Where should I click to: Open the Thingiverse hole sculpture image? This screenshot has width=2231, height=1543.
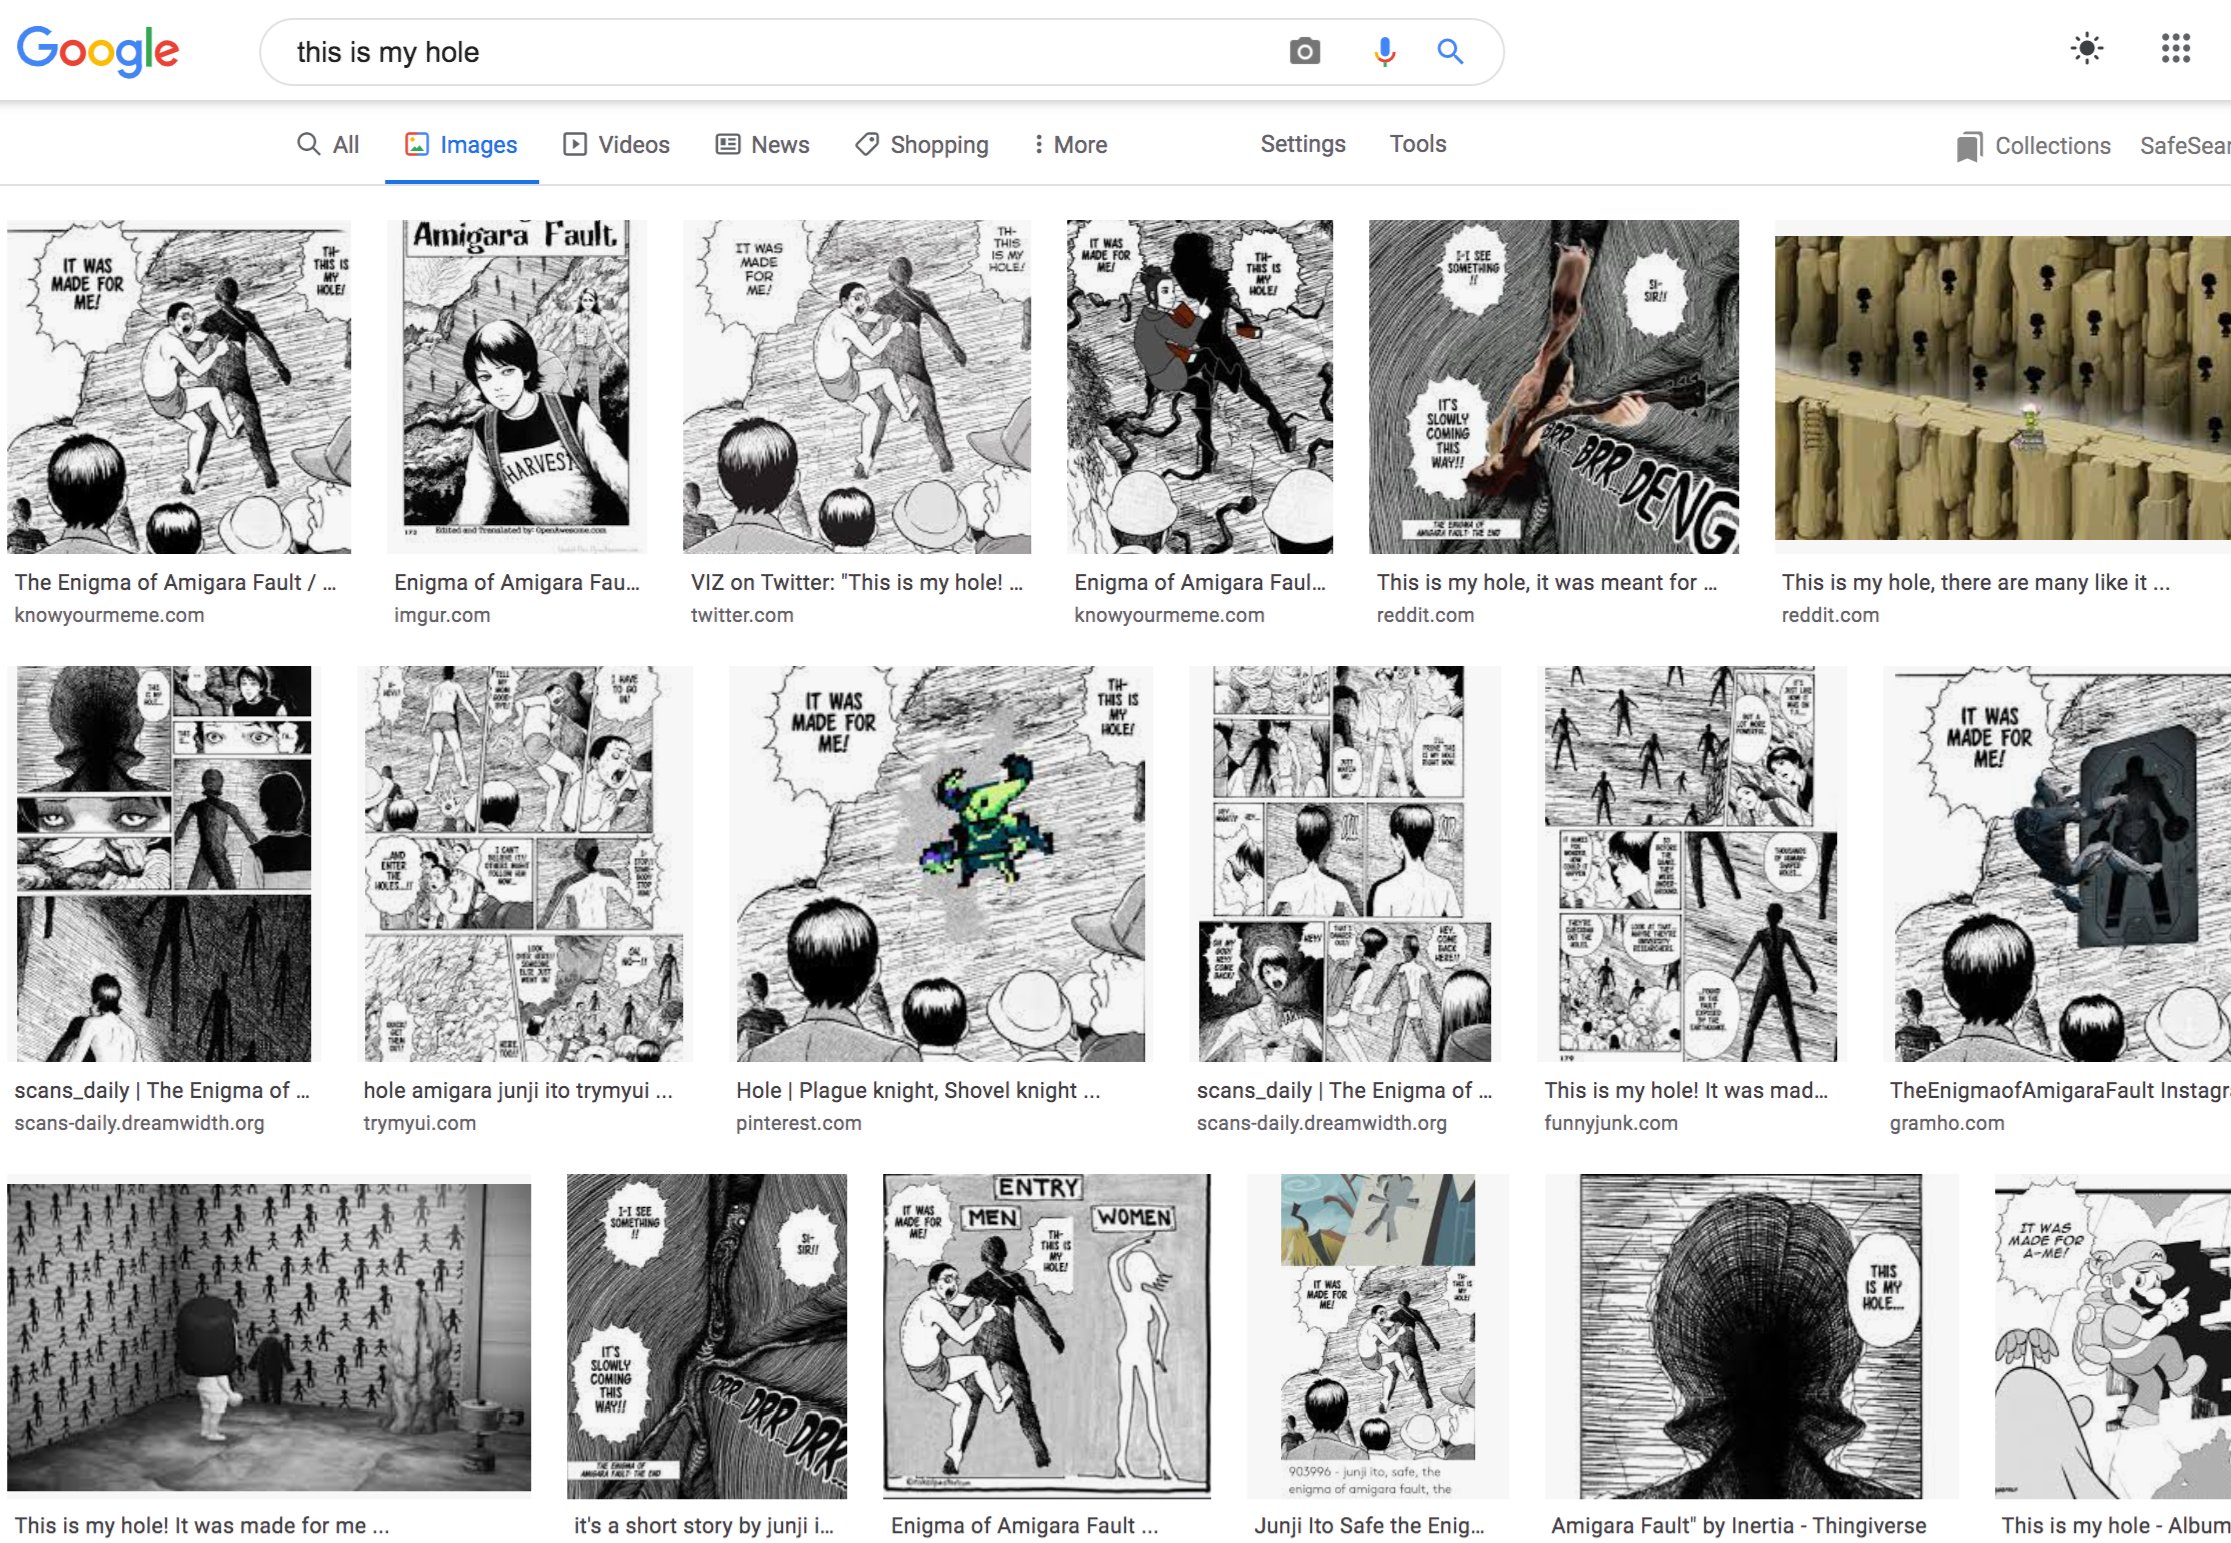(1750, 1336)
